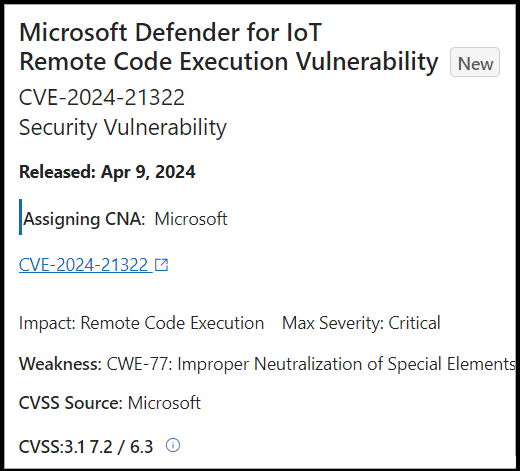Select the CWE-77 Improper Neutralization text
520x471 pixels.
311,364
